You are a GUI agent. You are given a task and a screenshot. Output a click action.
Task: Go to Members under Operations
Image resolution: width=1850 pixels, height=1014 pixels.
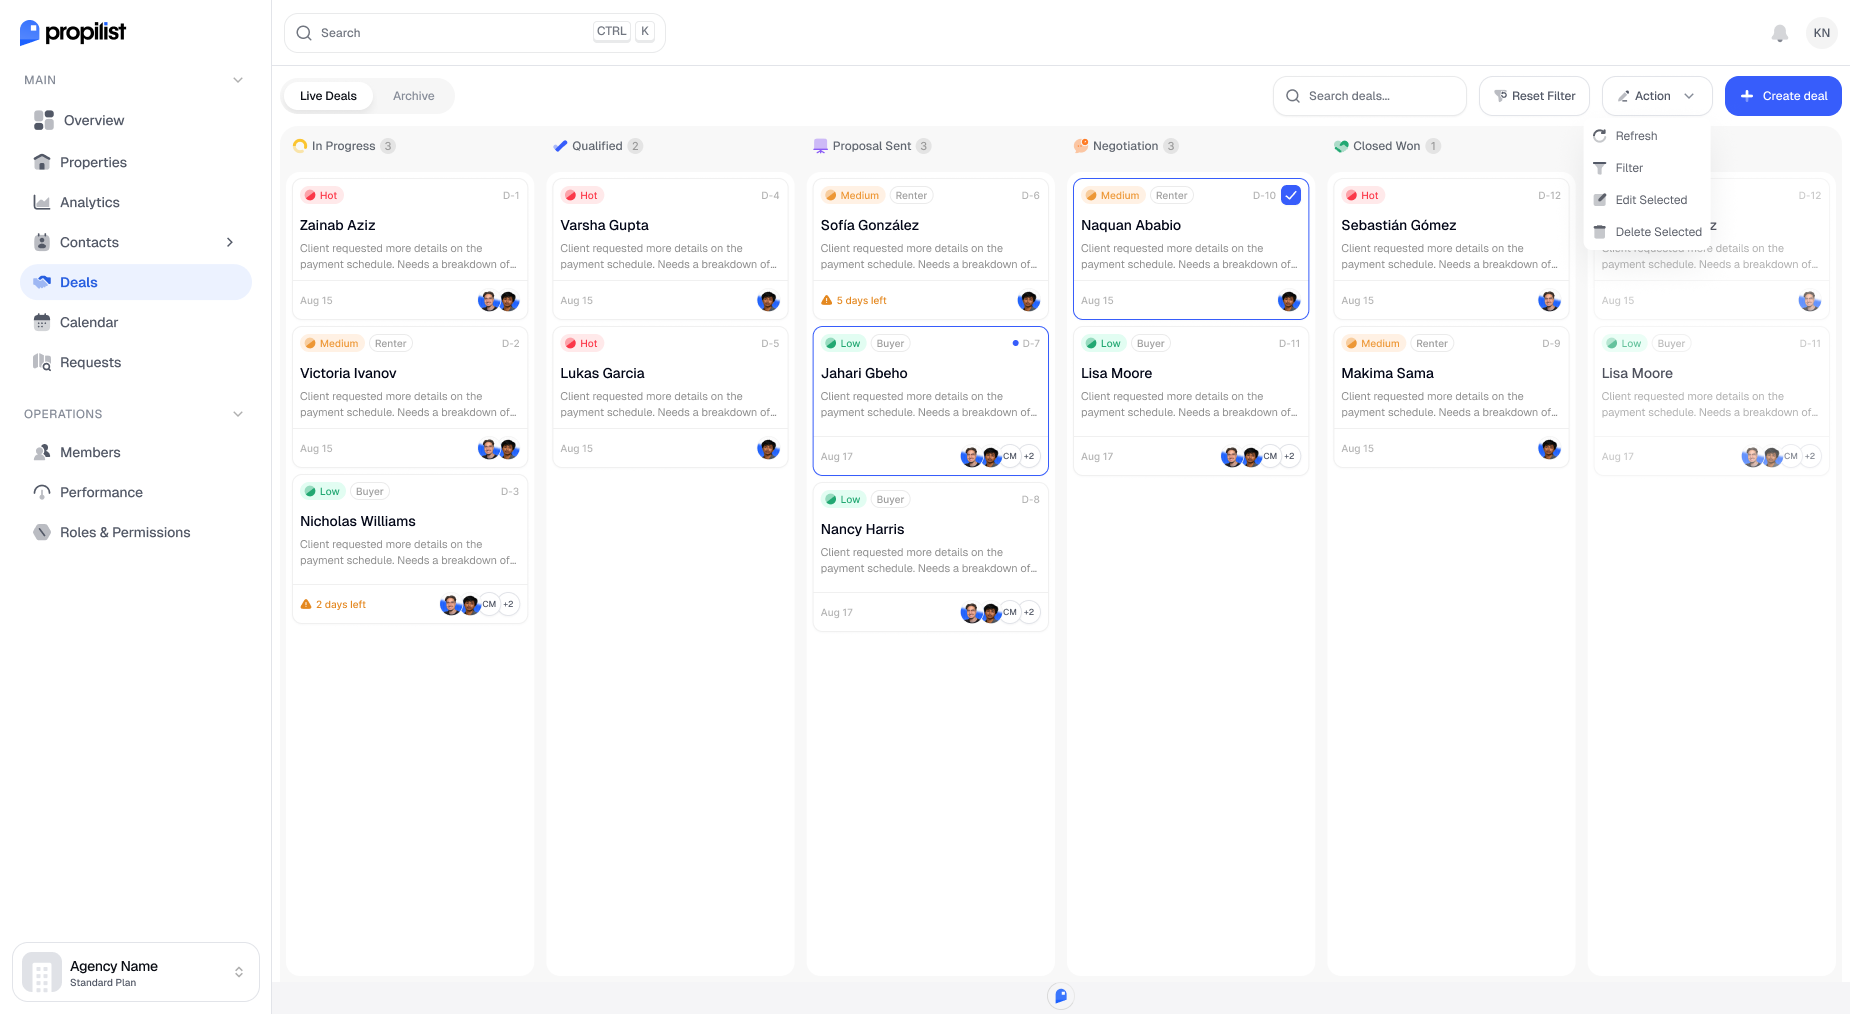coord(89,452)
